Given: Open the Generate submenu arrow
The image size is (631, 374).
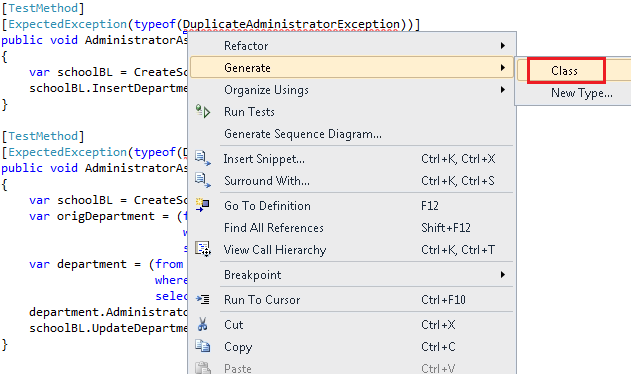Looking at the screenshot, I should [x=503, y=67].
